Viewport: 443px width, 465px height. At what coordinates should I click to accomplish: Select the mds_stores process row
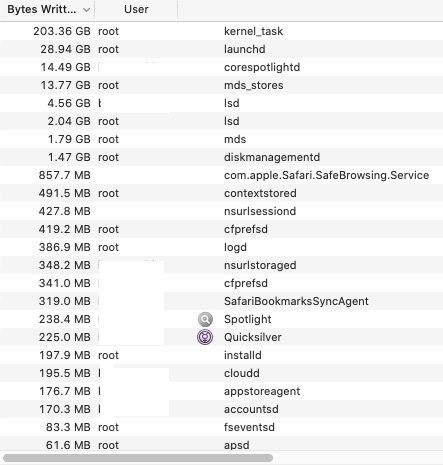click(221, 85)
